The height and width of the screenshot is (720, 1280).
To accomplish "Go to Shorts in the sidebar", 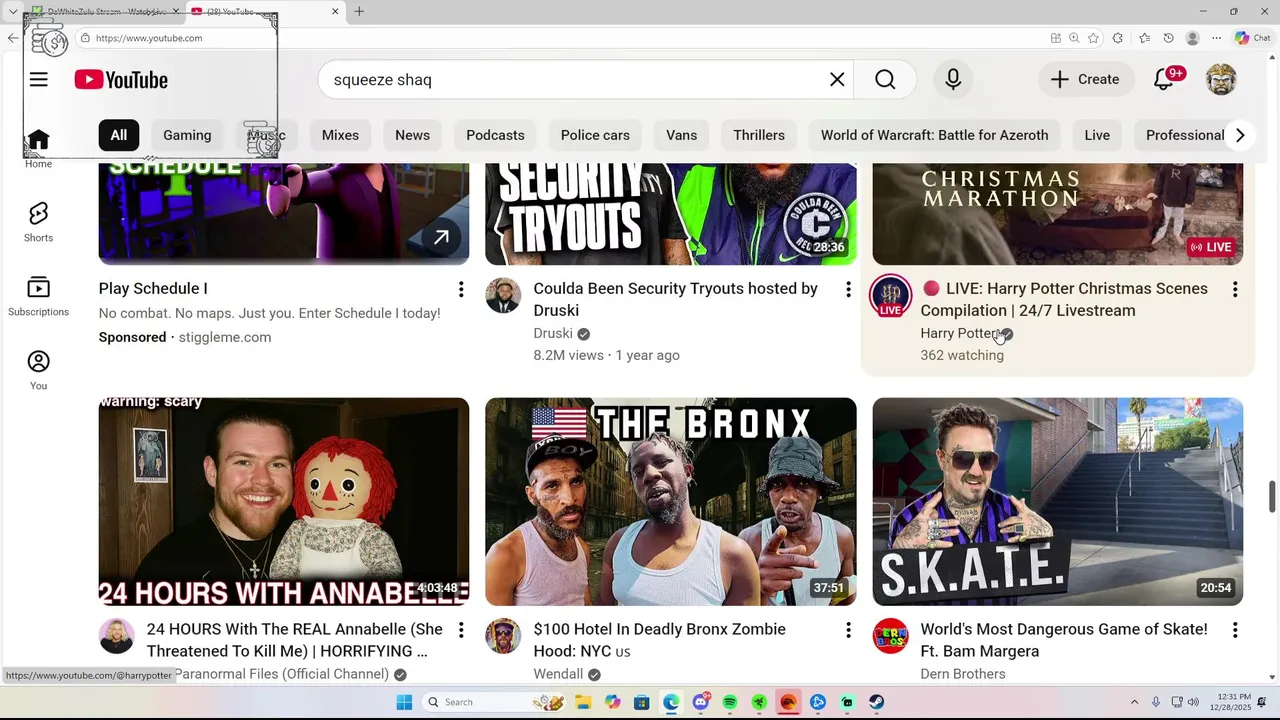I will pos(38,222).
